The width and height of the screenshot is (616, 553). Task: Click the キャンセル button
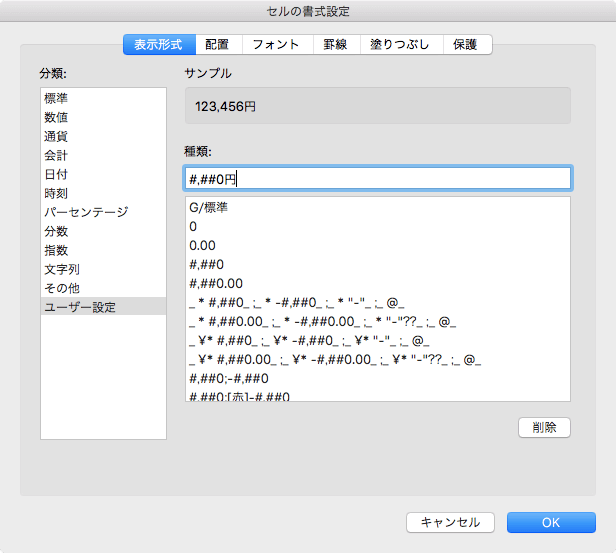point(450,522)
